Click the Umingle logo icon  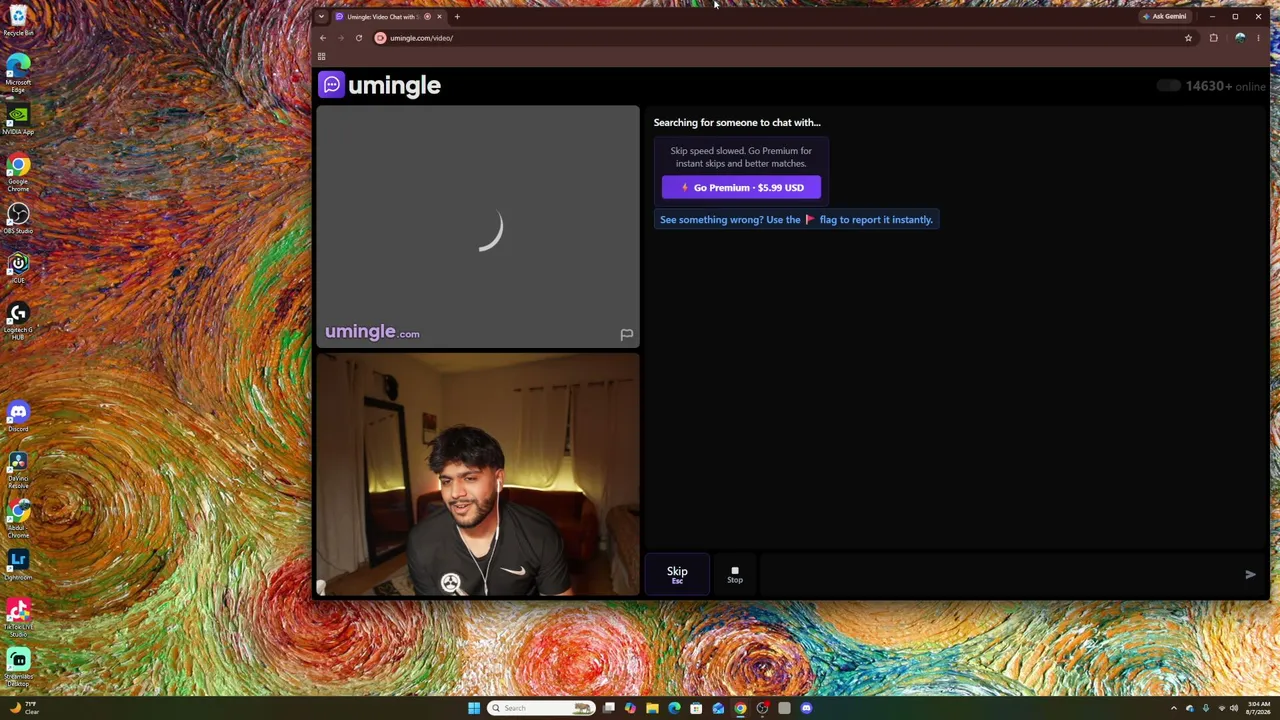pyautogui.click(x=332, y=85)
